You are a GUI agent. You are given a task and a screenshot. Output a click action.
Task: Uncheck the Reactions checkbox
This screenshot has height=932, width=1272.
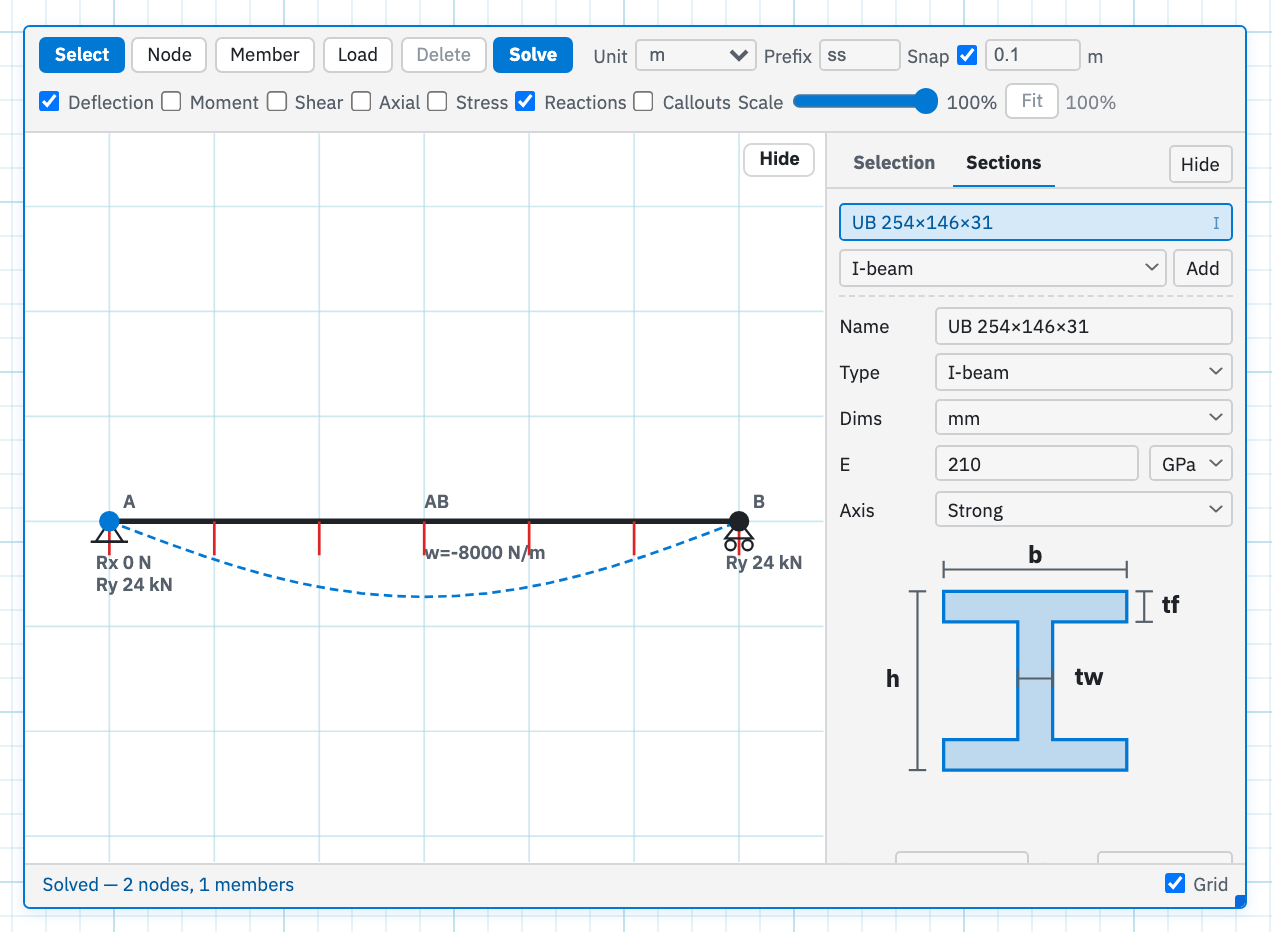point(525,101)
